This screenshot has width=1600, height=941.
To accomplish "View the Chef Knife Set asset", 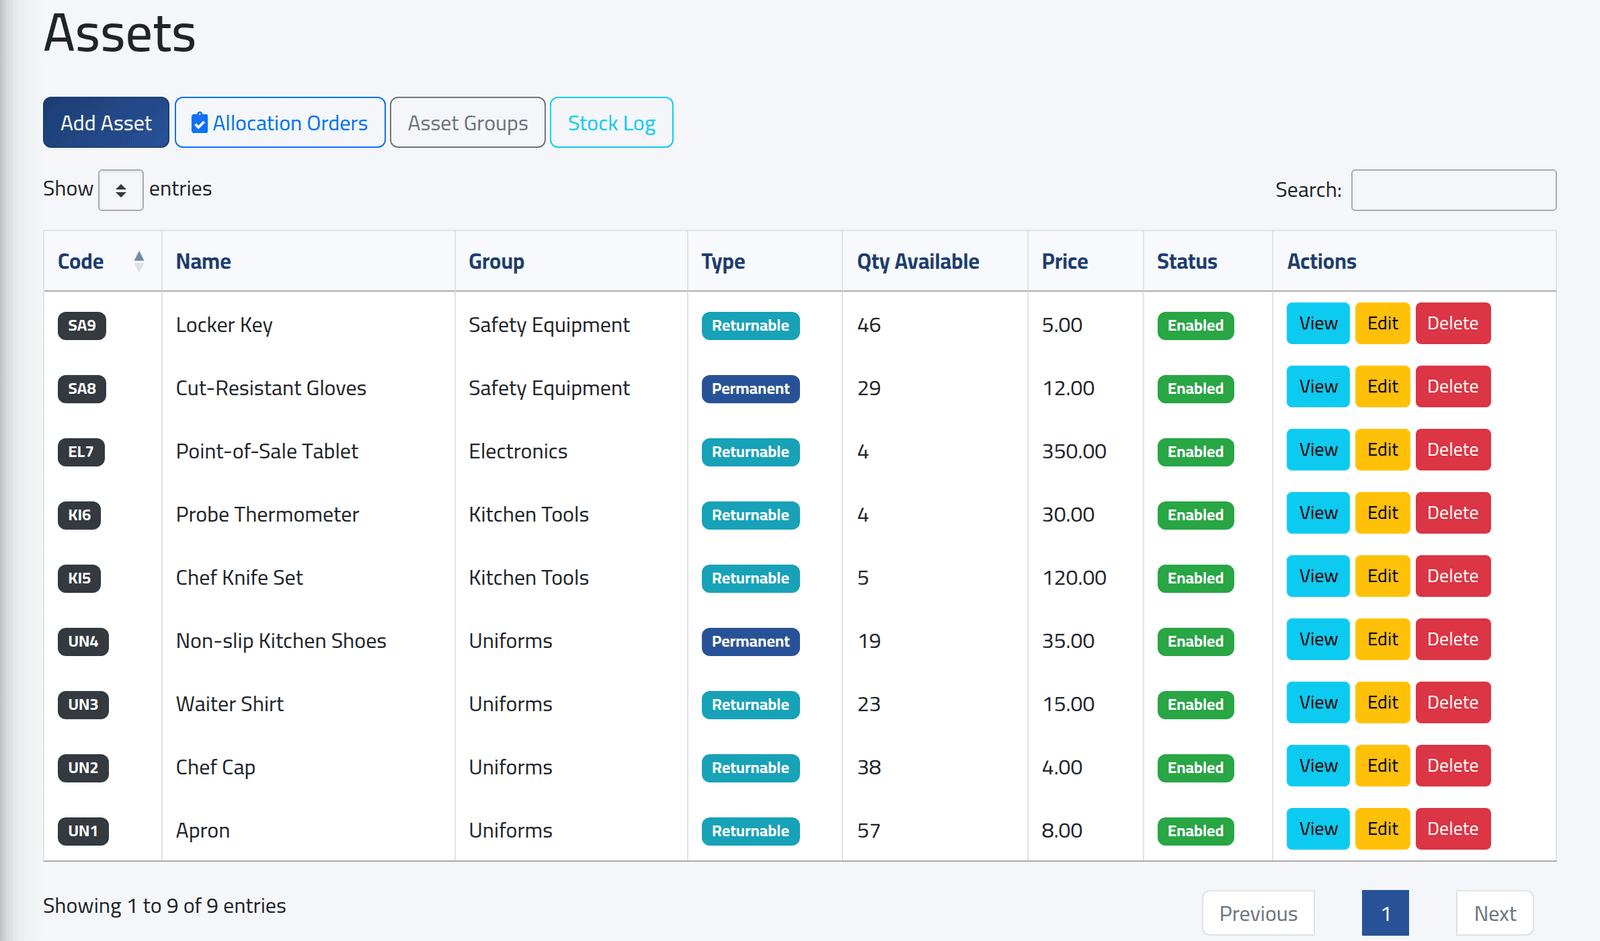I will tap(1318, 576).
